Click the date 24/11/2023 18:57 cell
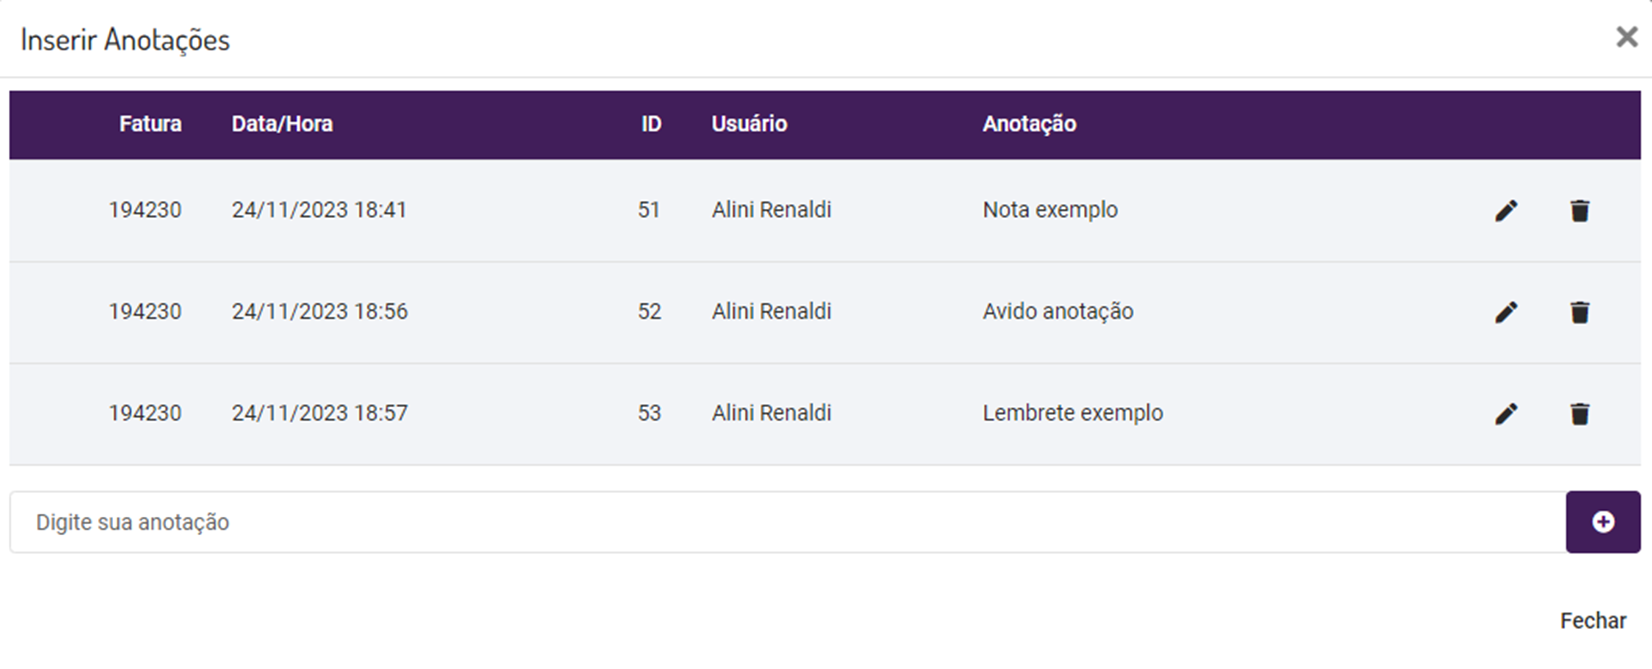1652x669 pixels. click(x=320, y=413)
